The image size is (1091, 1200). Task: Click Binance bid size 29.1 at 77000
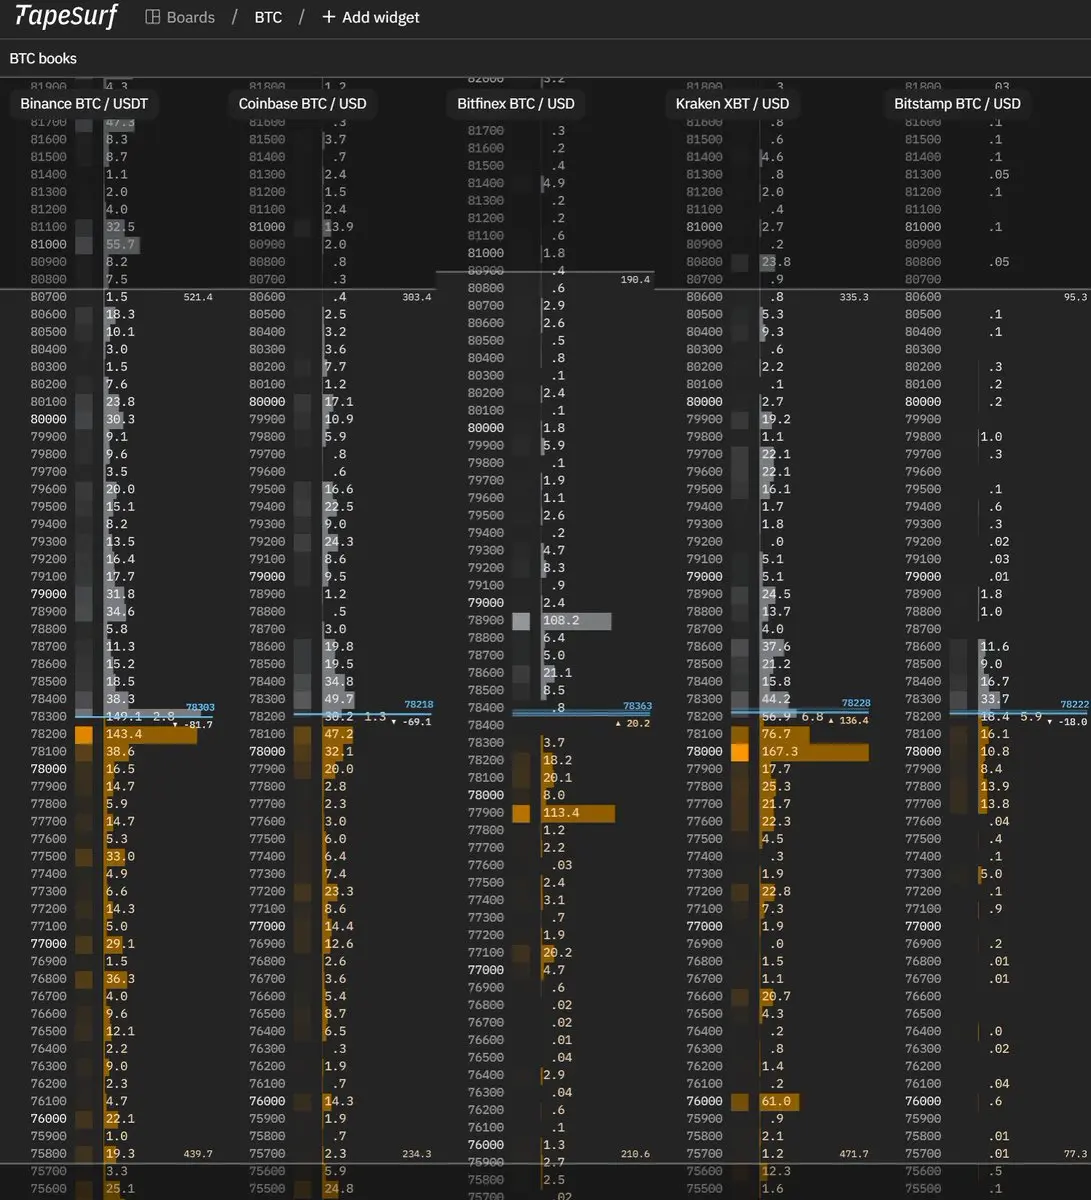pyautogui.click(x=120, y=944)
